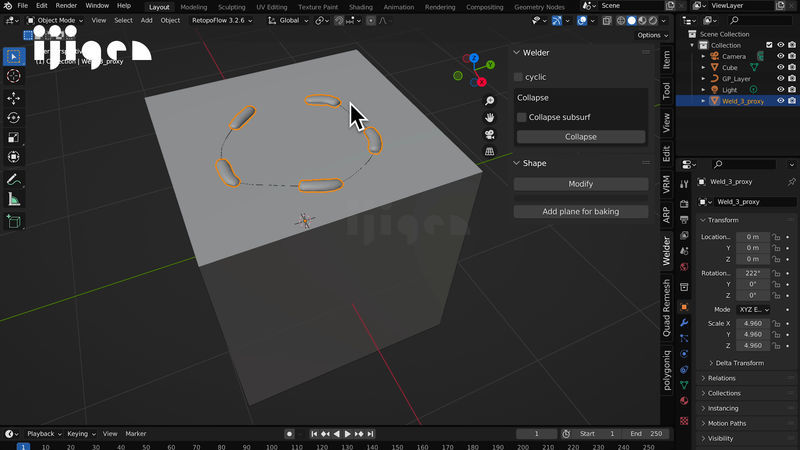Hide Cube with its eye icon

(x=781, y=67)
